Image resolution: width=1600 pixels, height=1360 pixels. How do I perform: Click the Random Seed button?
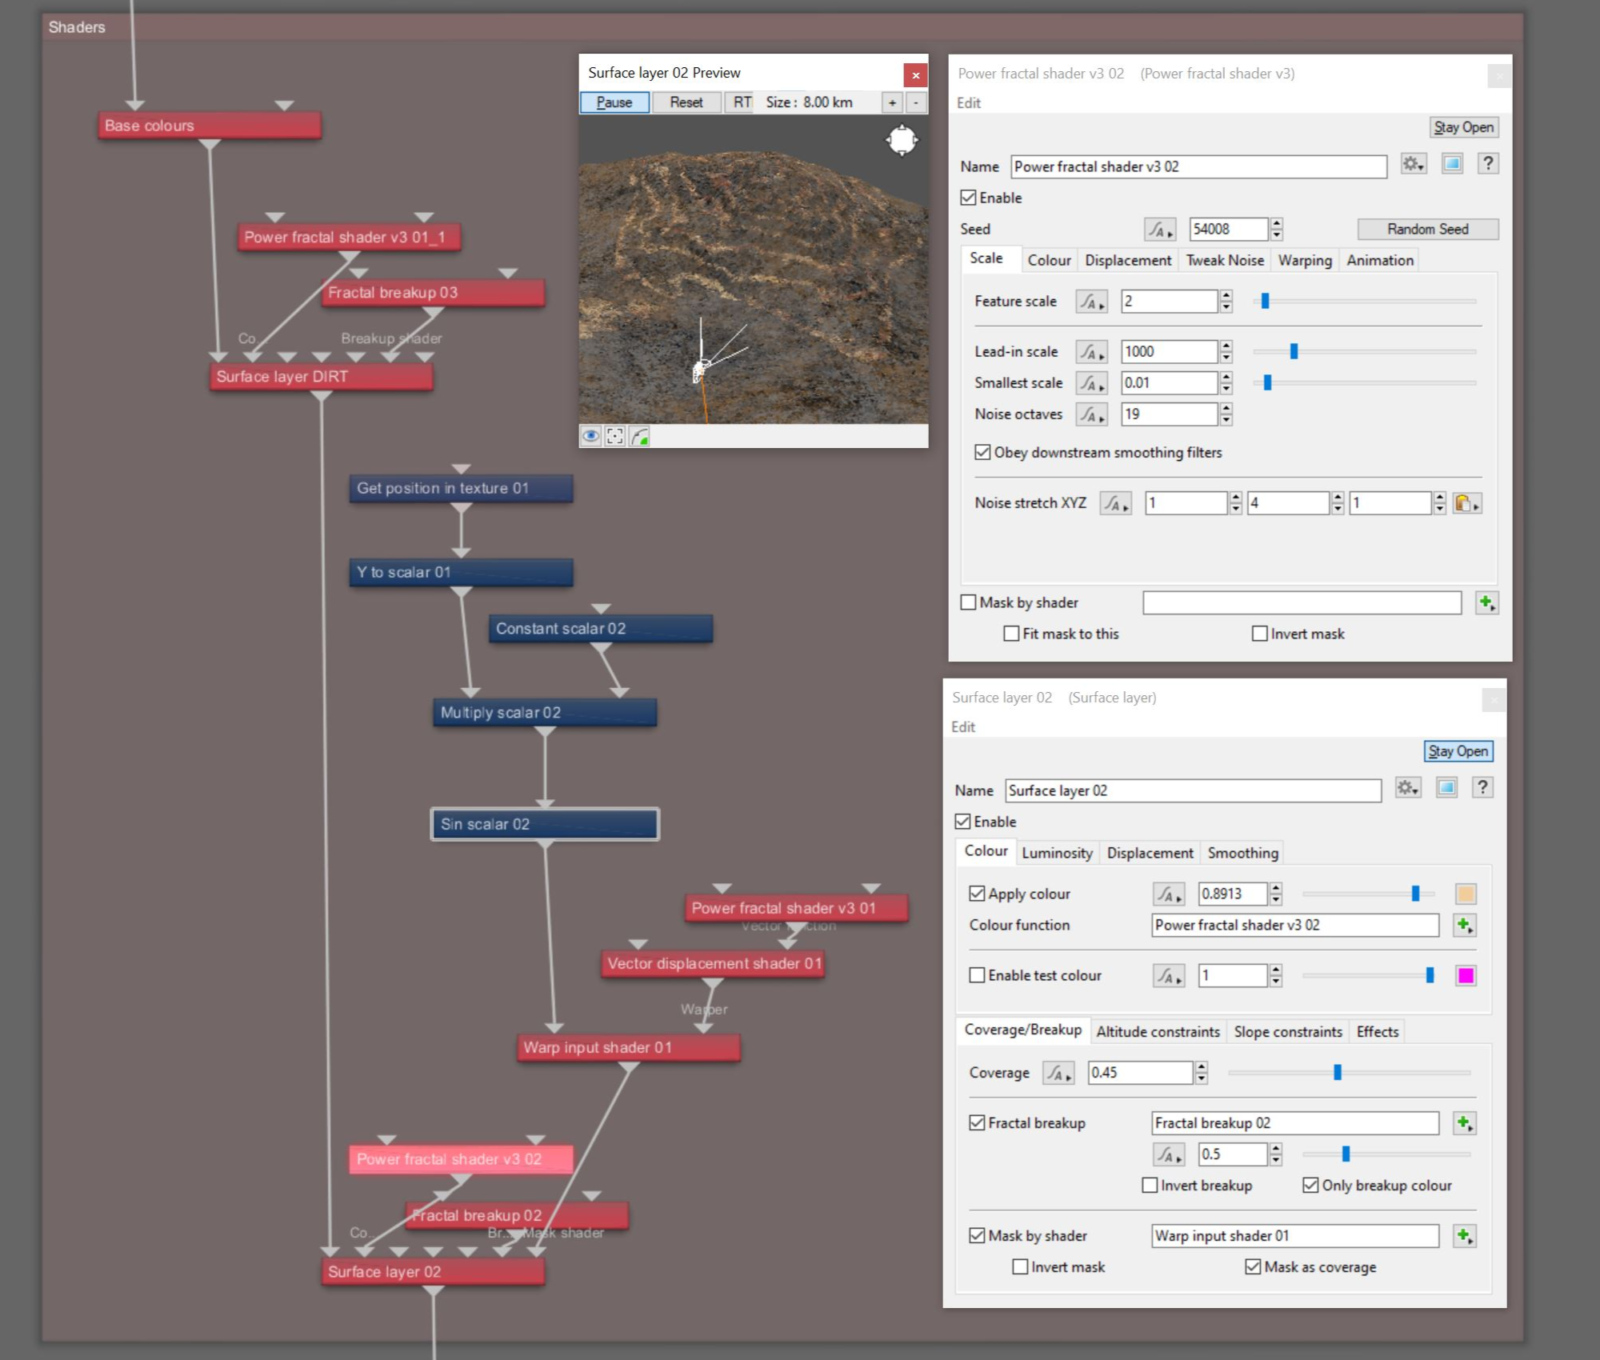1428,229
